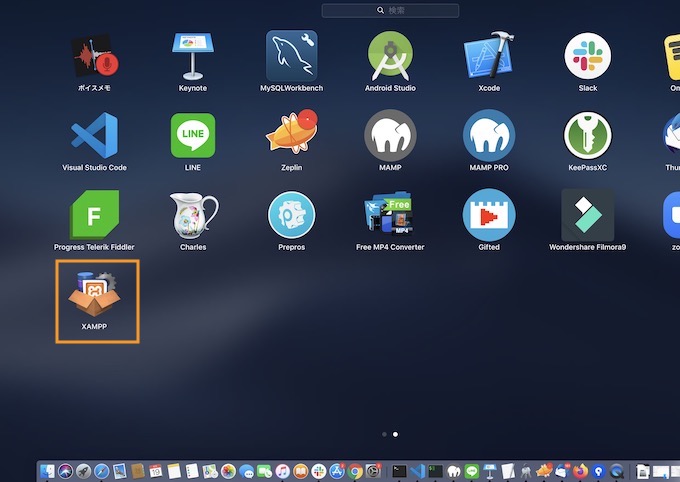Launch XAMPP from Launchpad
The height and width of the screenshot is (482, 680).
(94, 294)
